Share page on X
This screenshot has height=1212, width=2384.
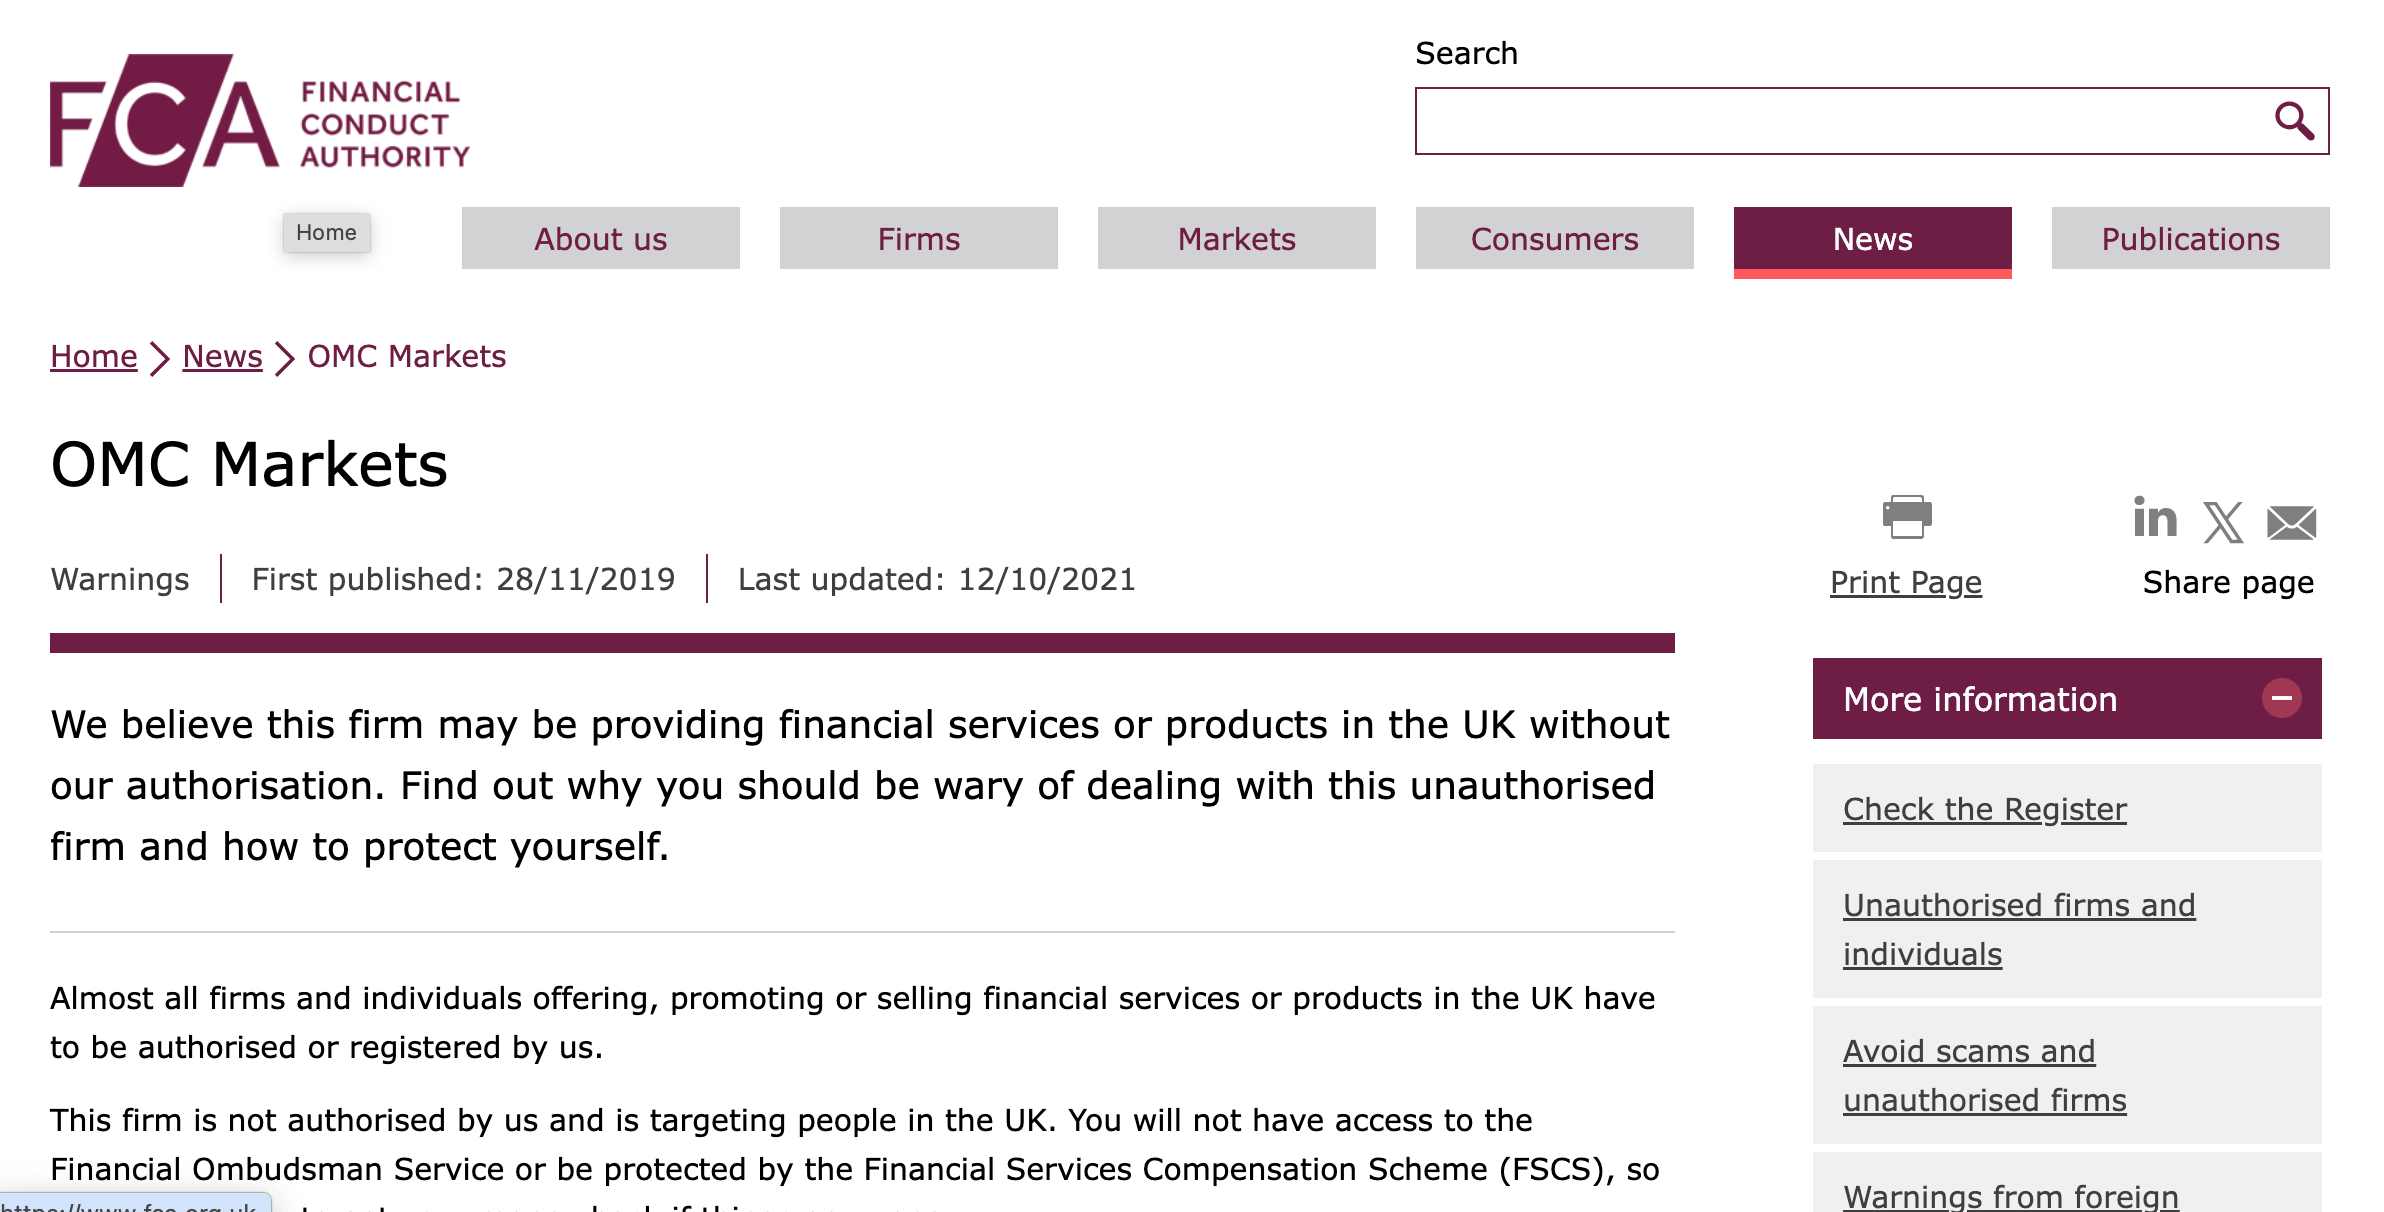pyautogui.click(x=2223, y=522)
